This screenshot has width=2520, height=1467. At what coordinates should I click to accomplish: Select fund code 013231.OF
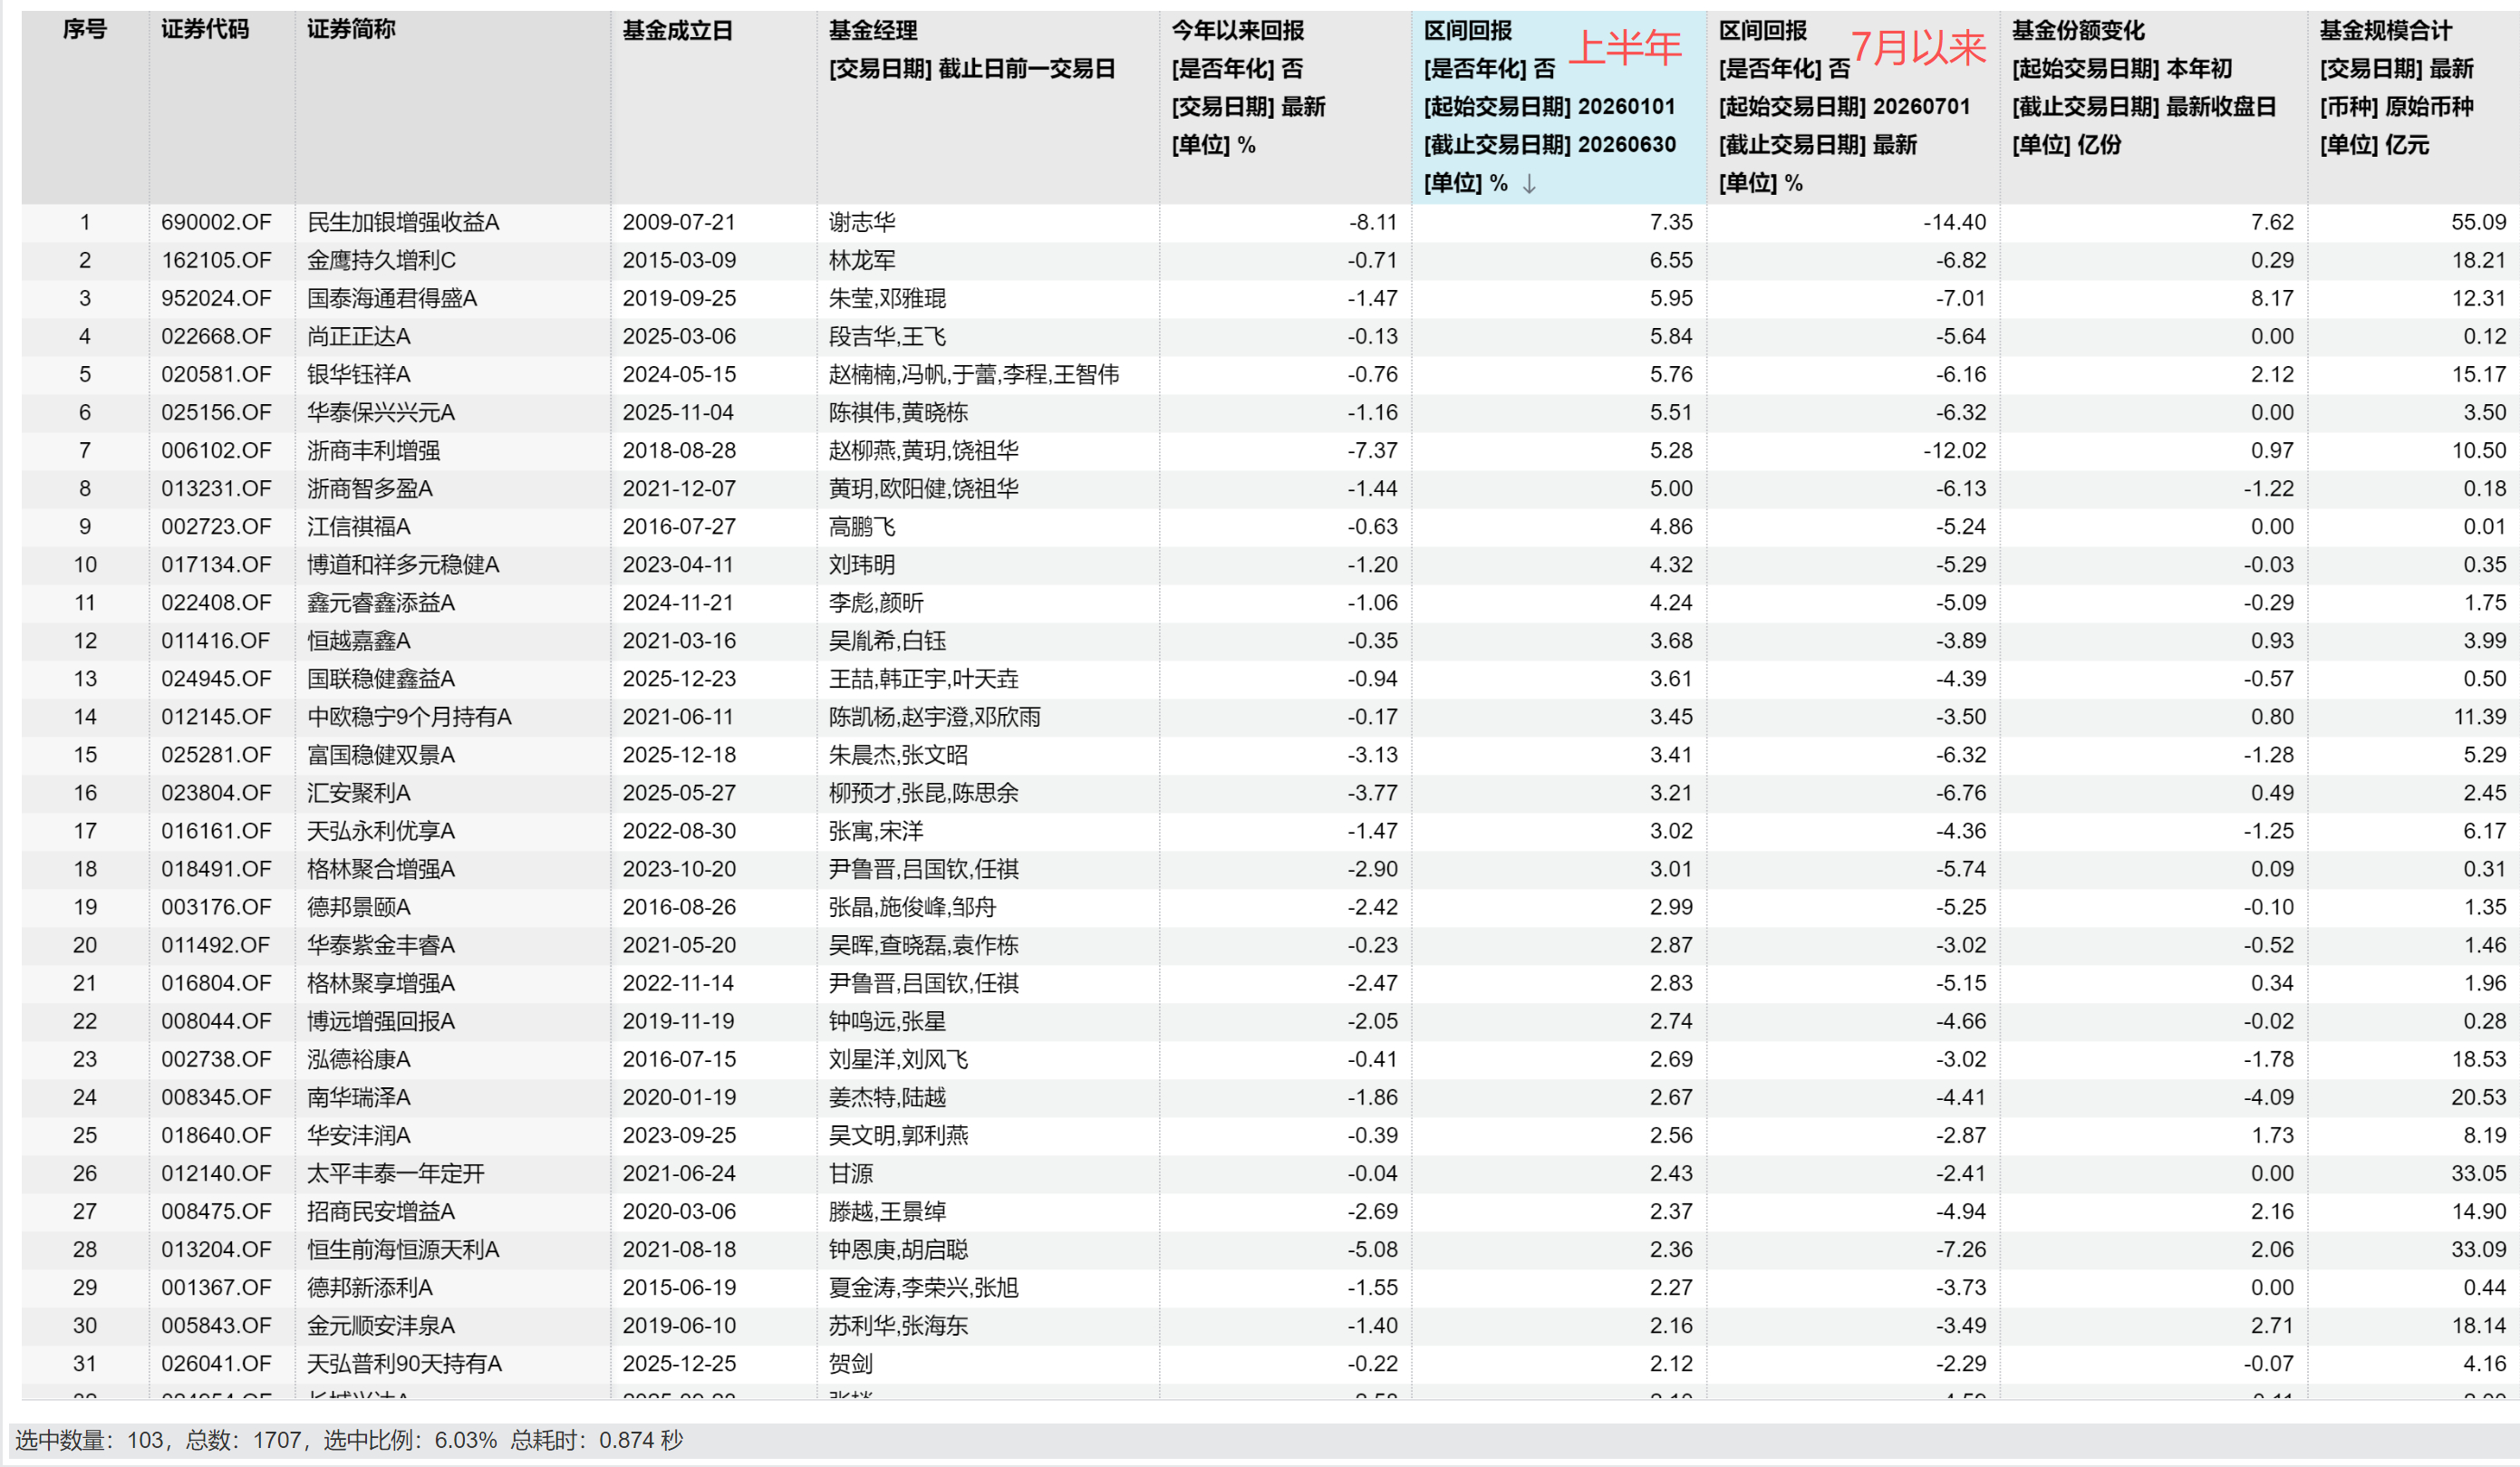tap(216, 488)
